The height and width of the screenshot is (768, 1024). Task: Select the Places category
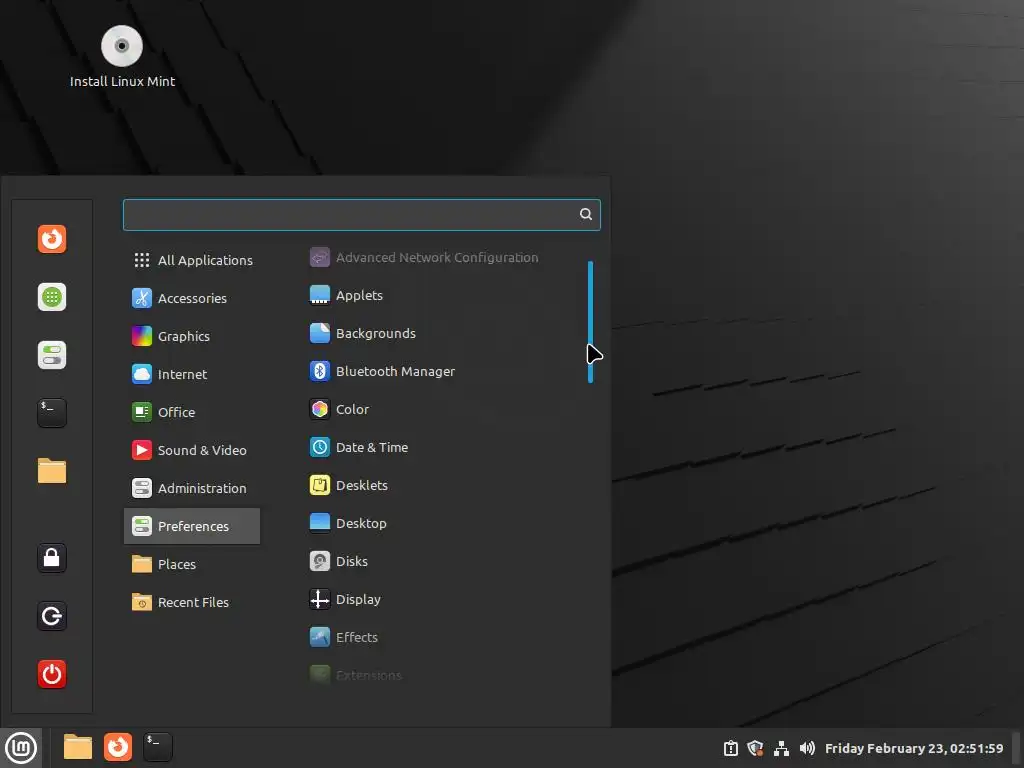click(x=192, y=564)
